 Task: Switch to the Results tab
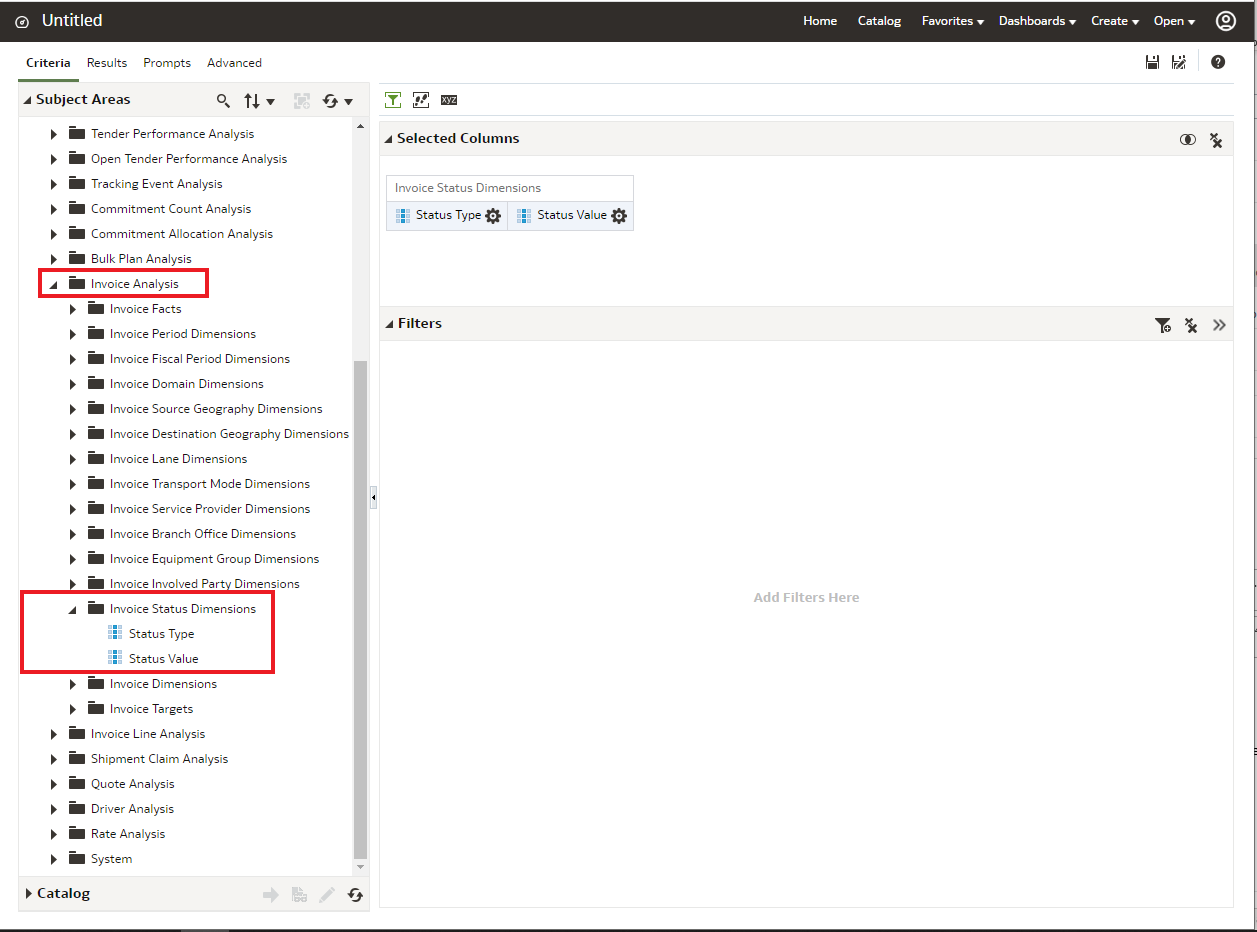click(x=107, y=63)
